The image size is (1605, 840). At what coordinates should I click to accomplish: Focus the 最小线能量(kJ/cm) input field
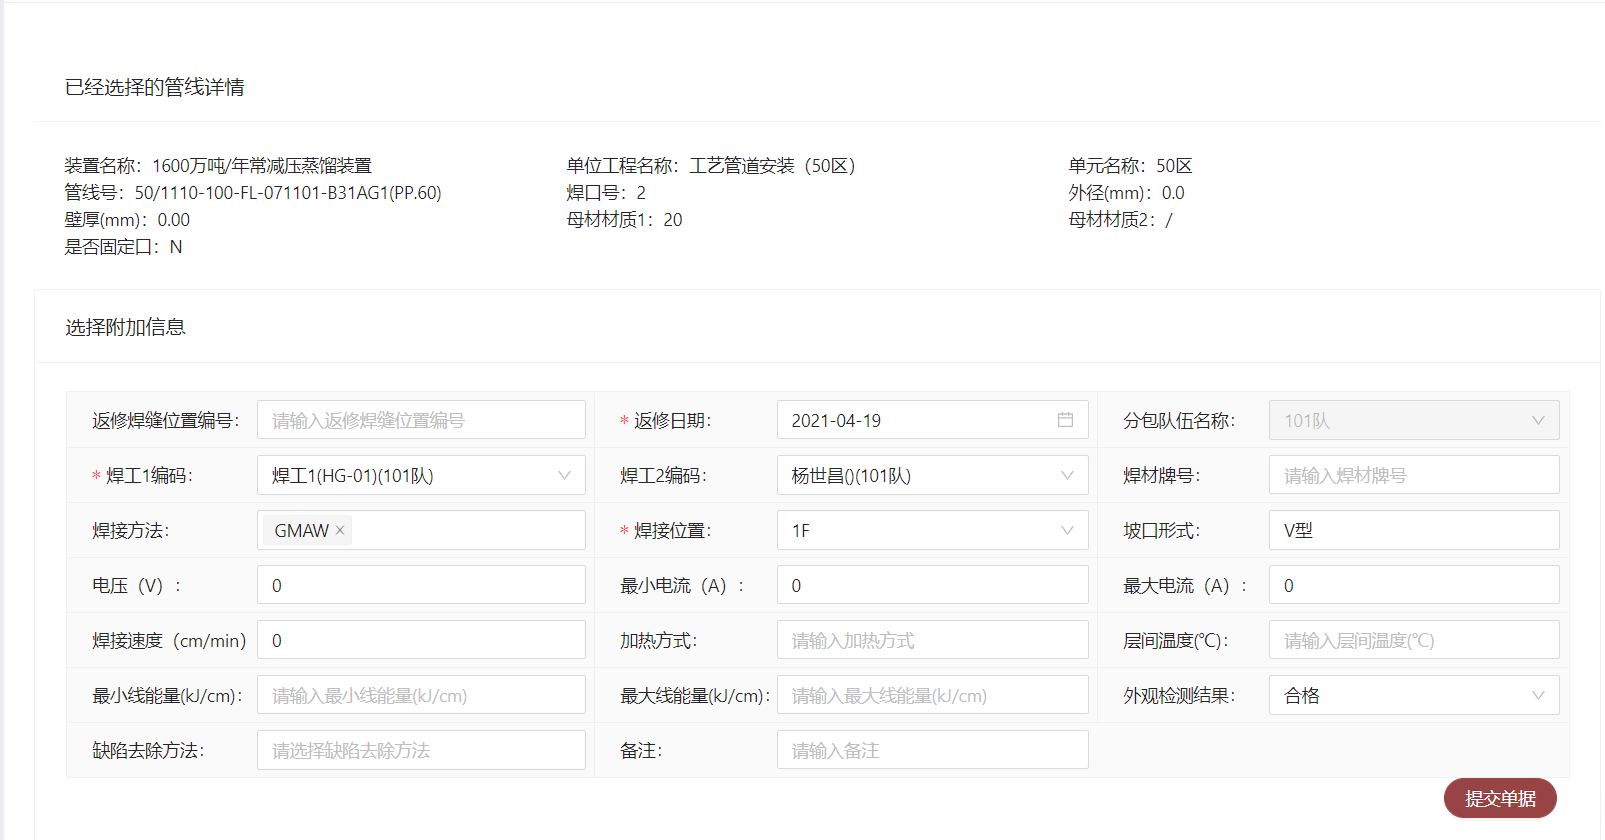(x=421, y=695)
